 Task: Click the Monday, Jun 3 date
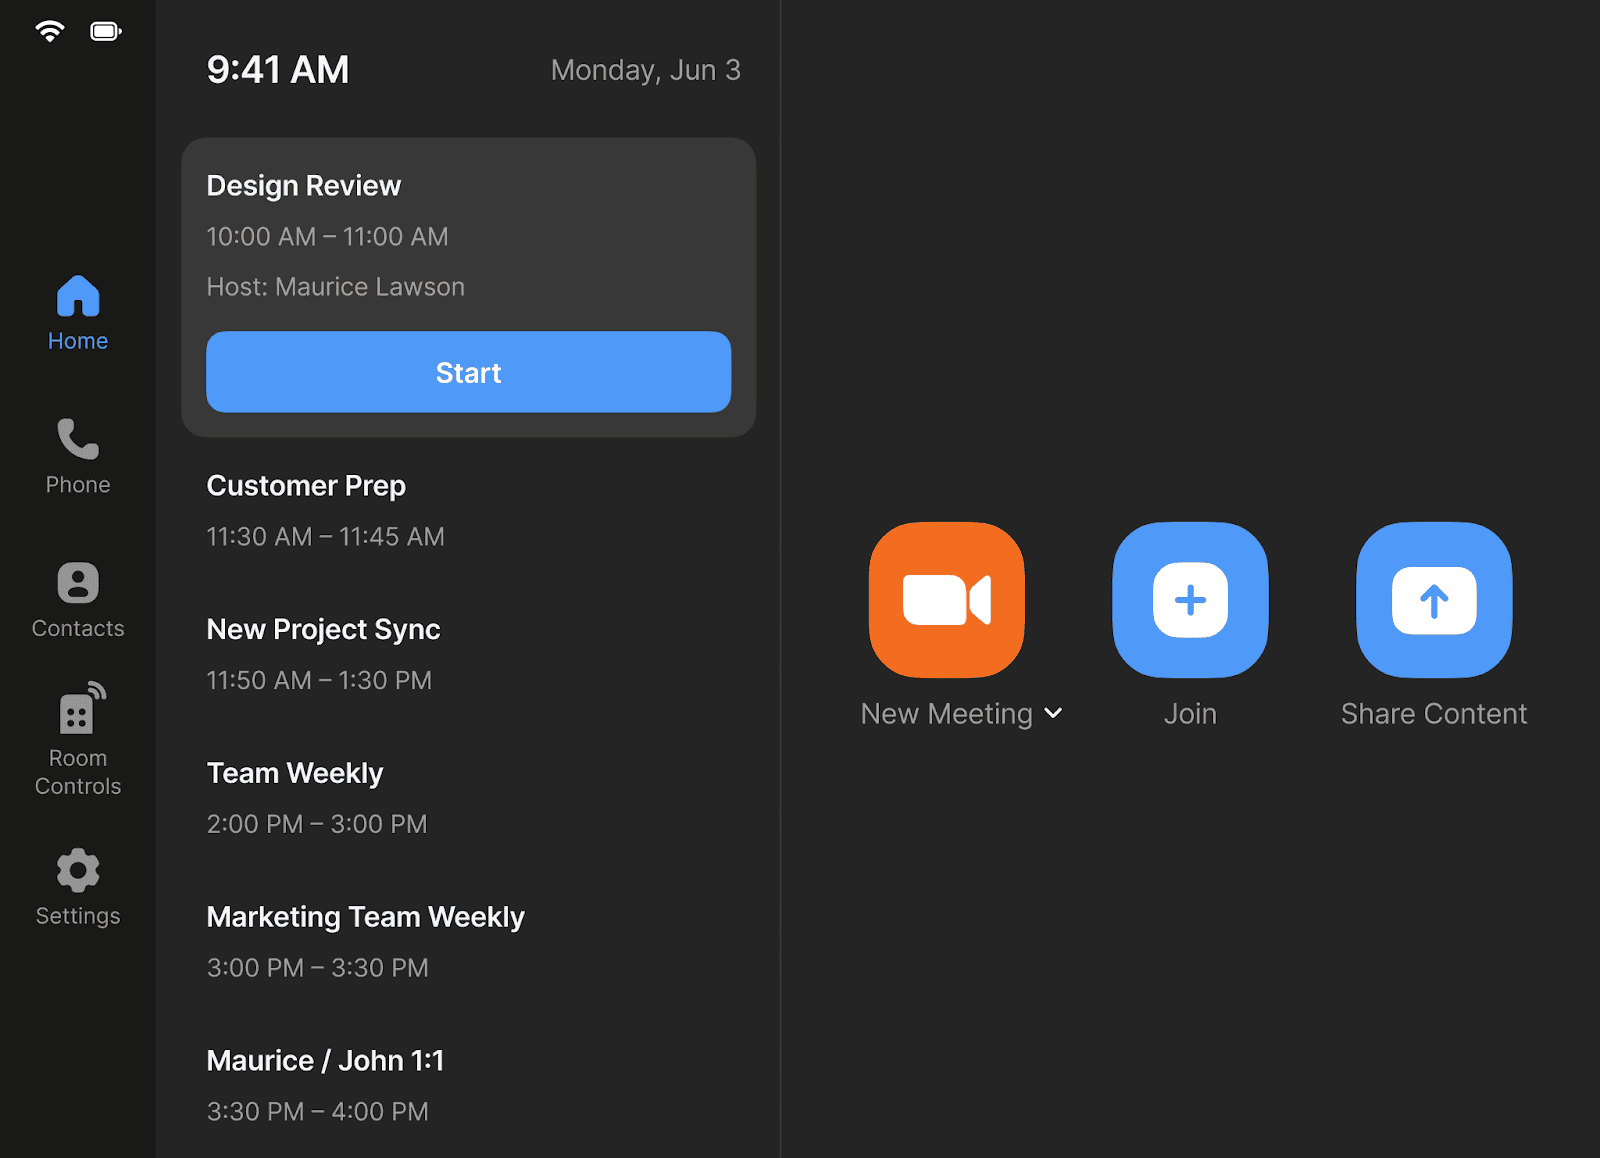click(x=646, y=70)
